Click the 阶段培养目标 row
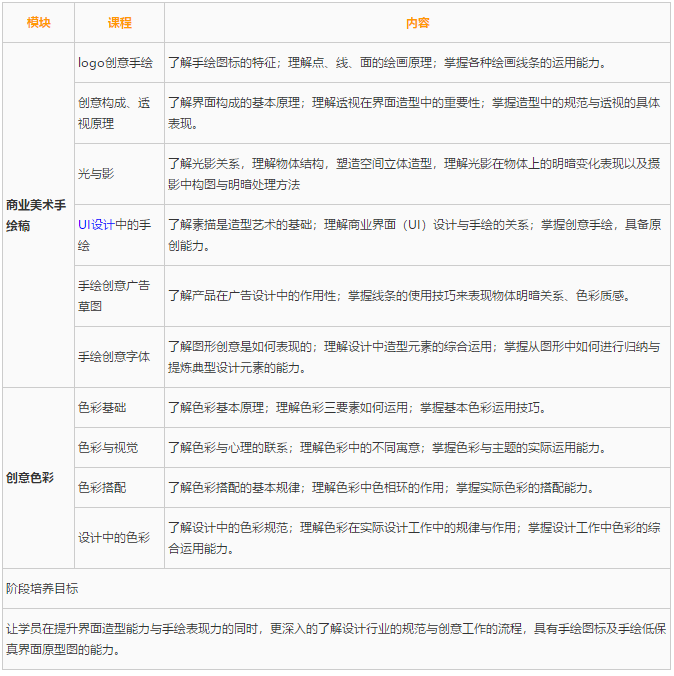 (x=336, y=589)
